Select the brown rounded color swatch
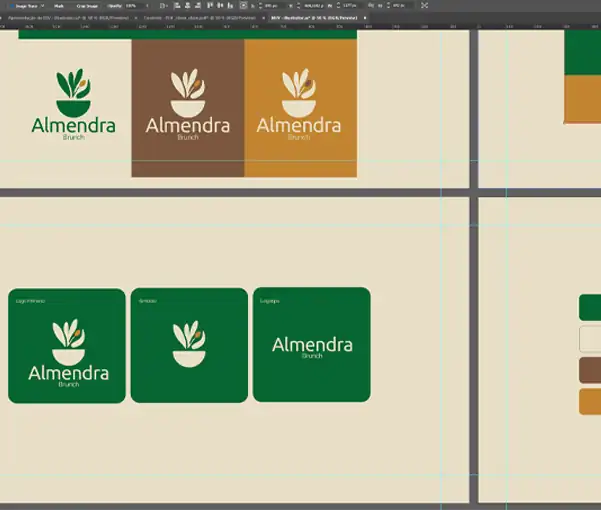Viewport: 601px width, 510px height. pos(590,370)
